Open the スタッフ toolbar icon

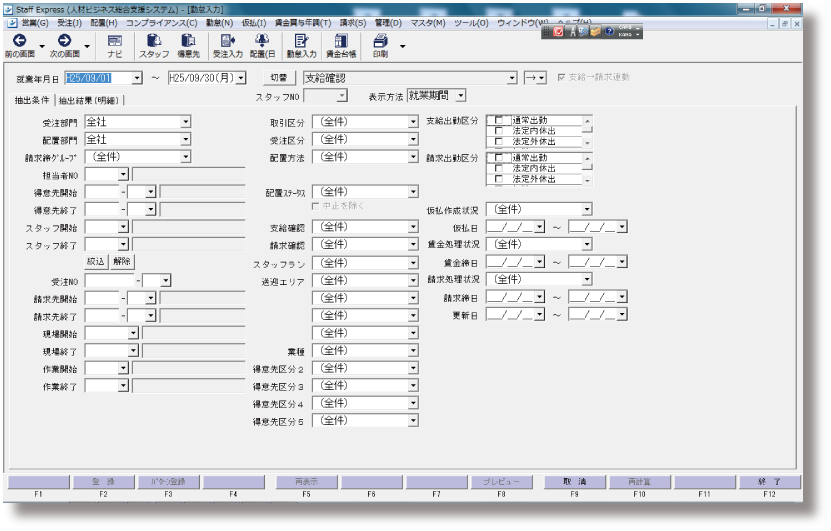(154, 40)
